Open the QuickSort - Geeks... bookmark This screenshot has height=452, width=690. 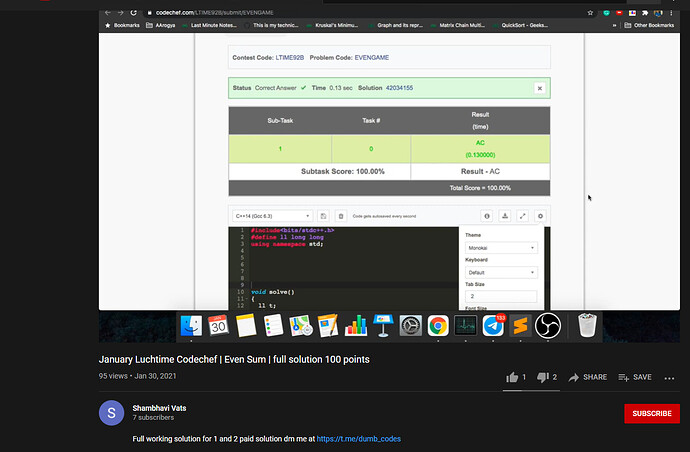click(521, 26)
